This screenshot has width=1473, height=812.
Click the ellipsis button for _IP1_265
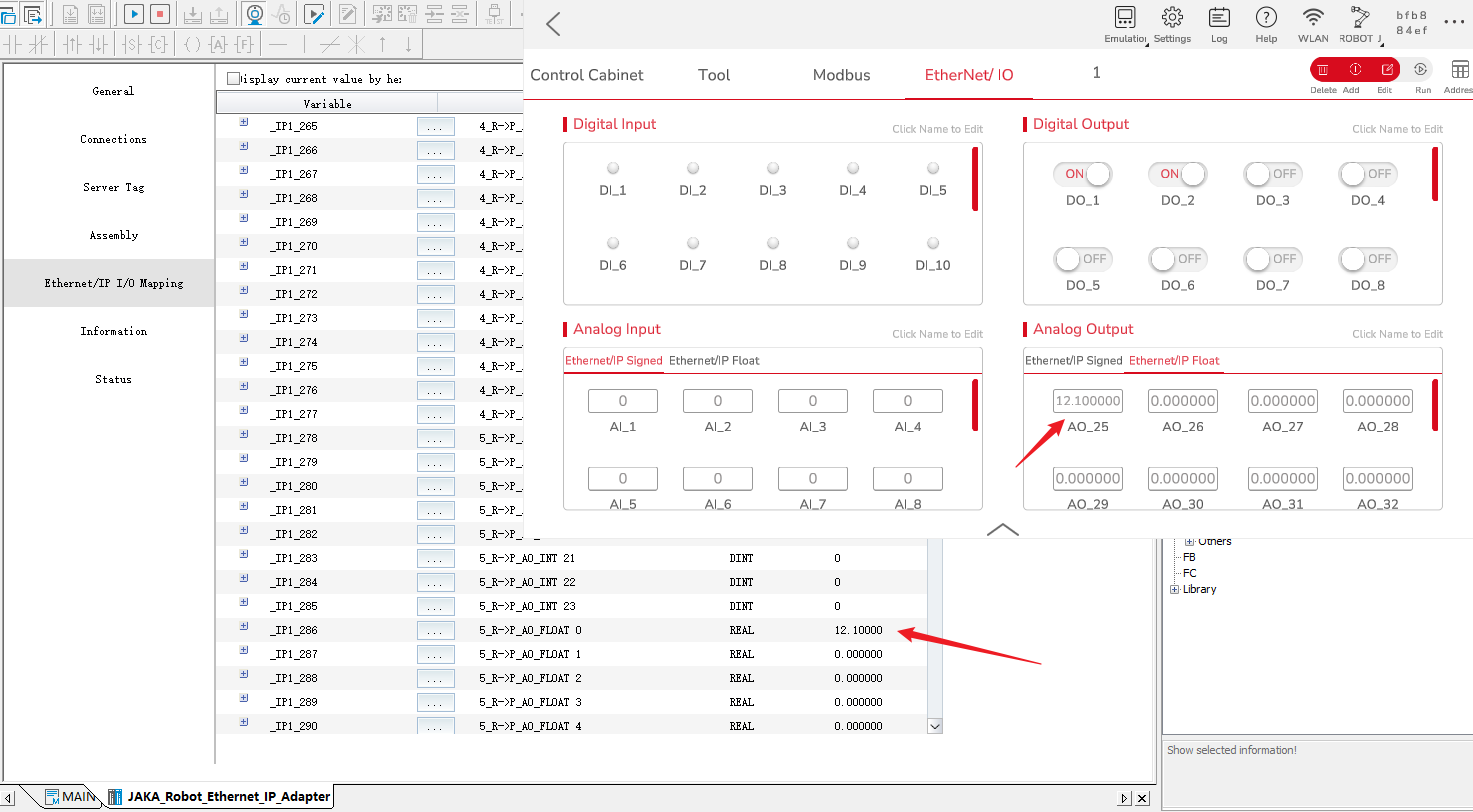click(435, 127)
